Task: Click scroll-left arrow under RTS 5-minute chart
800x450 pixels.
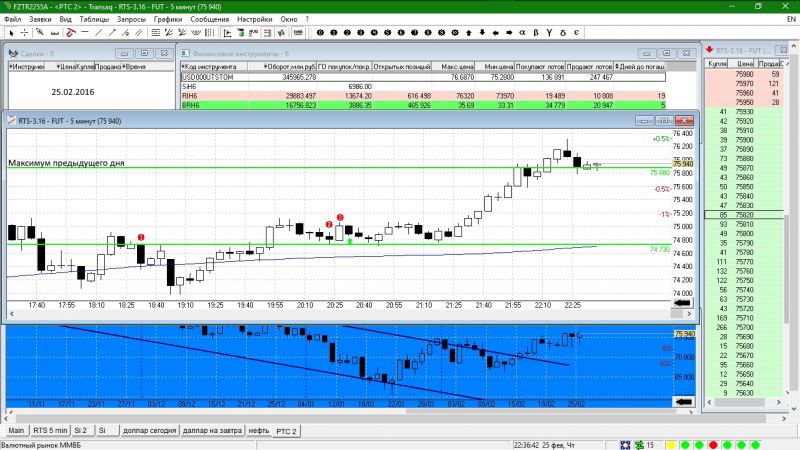Action: click(12, 314)
